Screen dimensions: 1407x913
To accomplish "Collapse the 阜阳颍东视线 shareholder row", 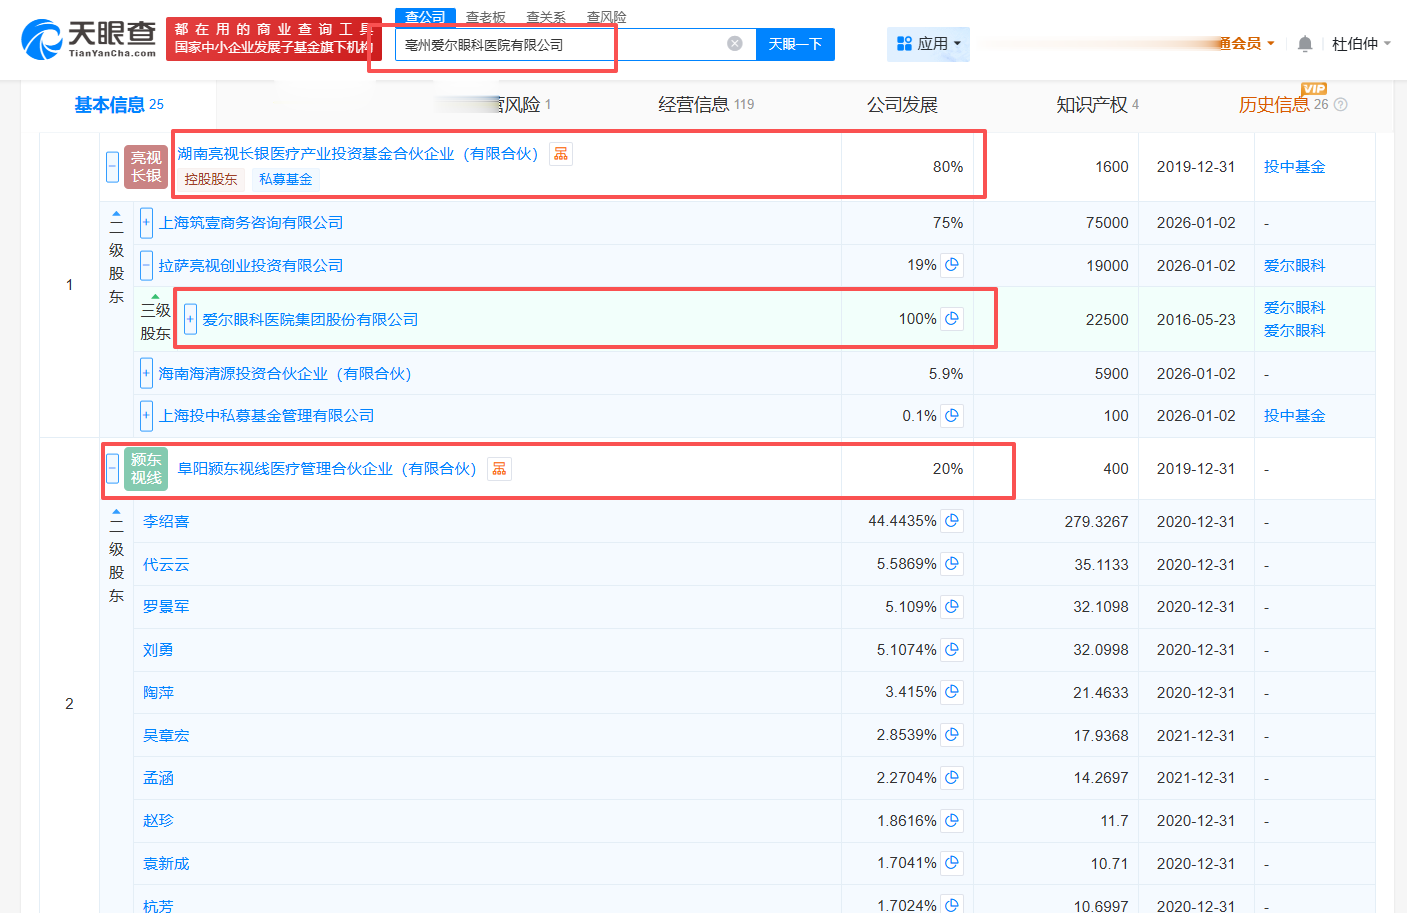I will pyautogui.click(x=112, y=469).
